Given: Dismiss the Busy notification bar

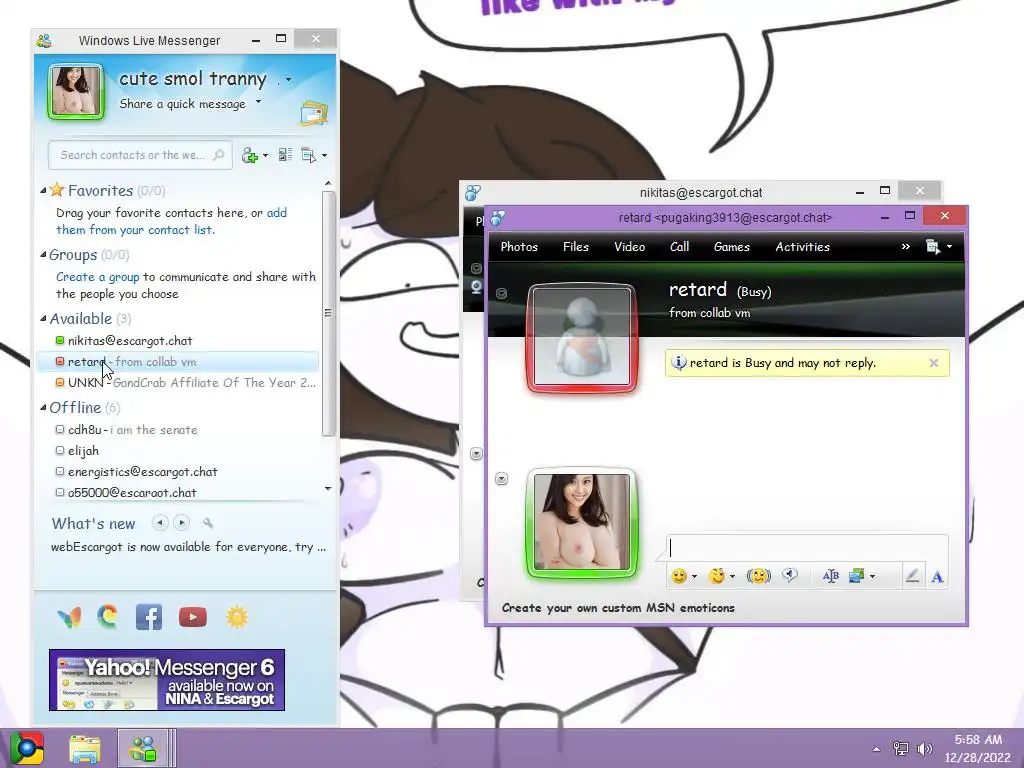Looking at the screenshot, I should [x=934, y=363].
